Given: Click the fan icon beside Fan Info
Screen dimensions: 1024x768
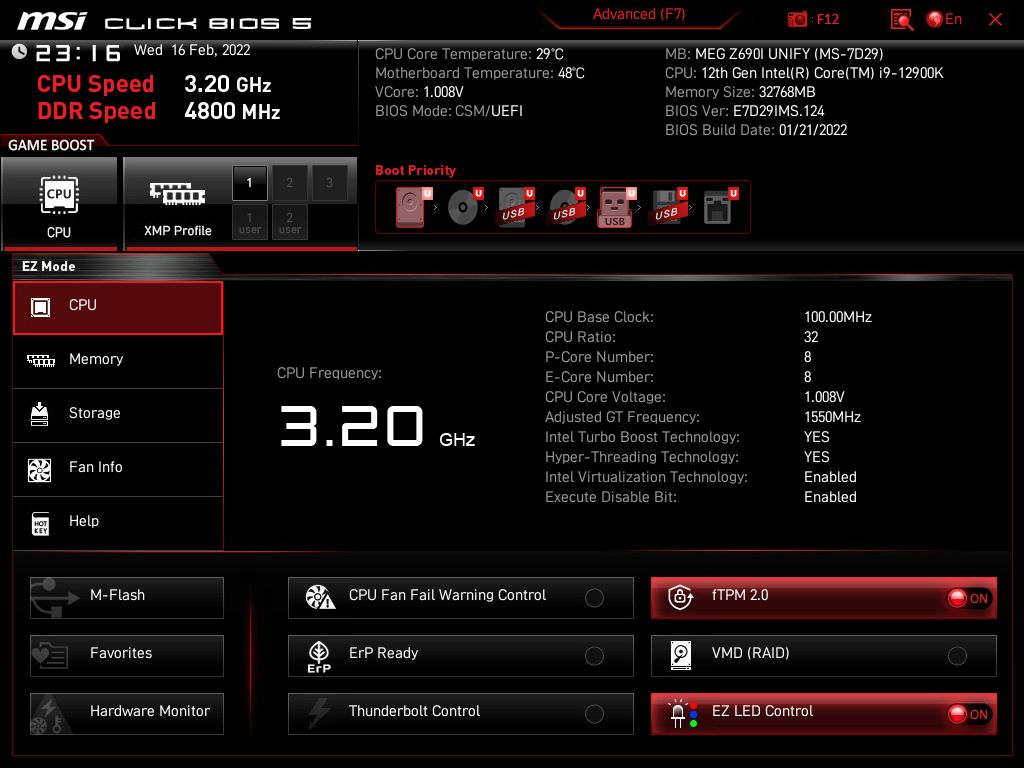Looking at the screenshot, I should click(40, 470).
